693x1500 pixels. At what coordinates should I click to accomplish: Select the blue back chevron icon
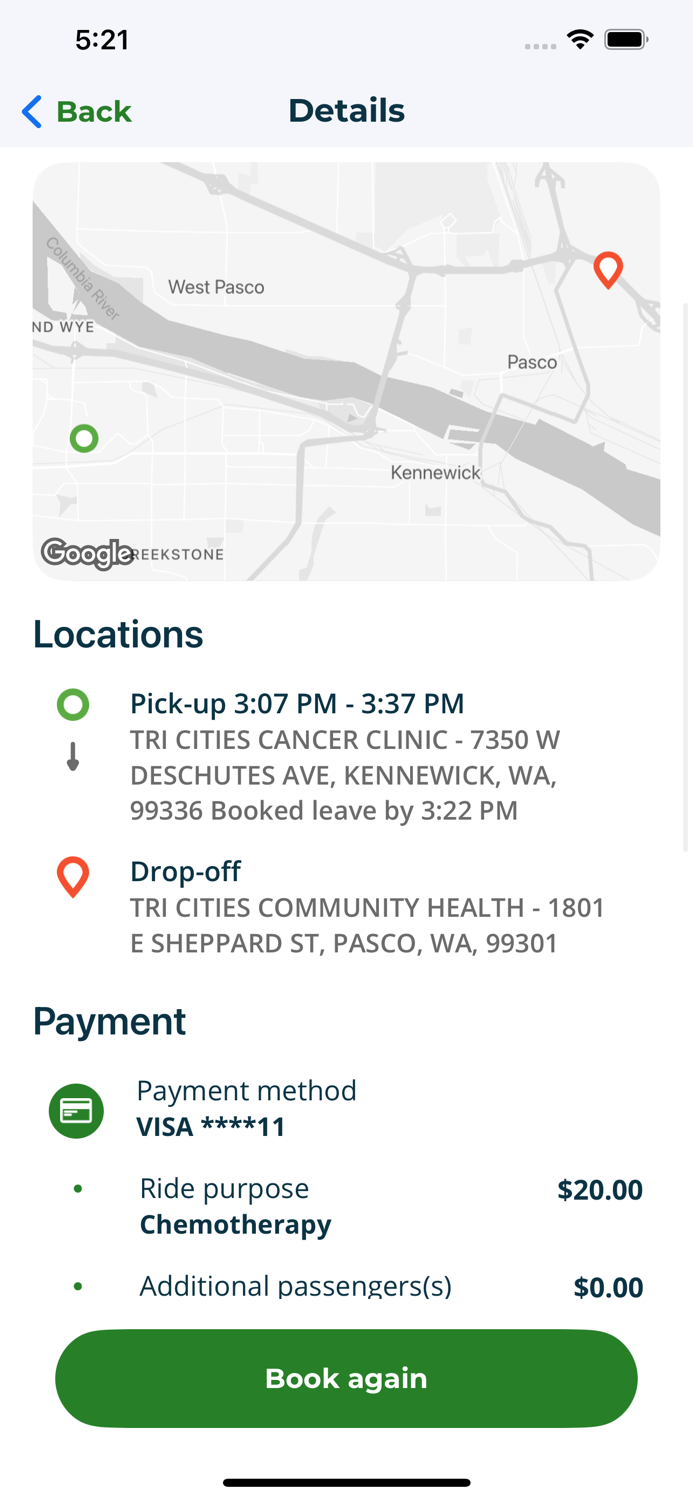30,112
